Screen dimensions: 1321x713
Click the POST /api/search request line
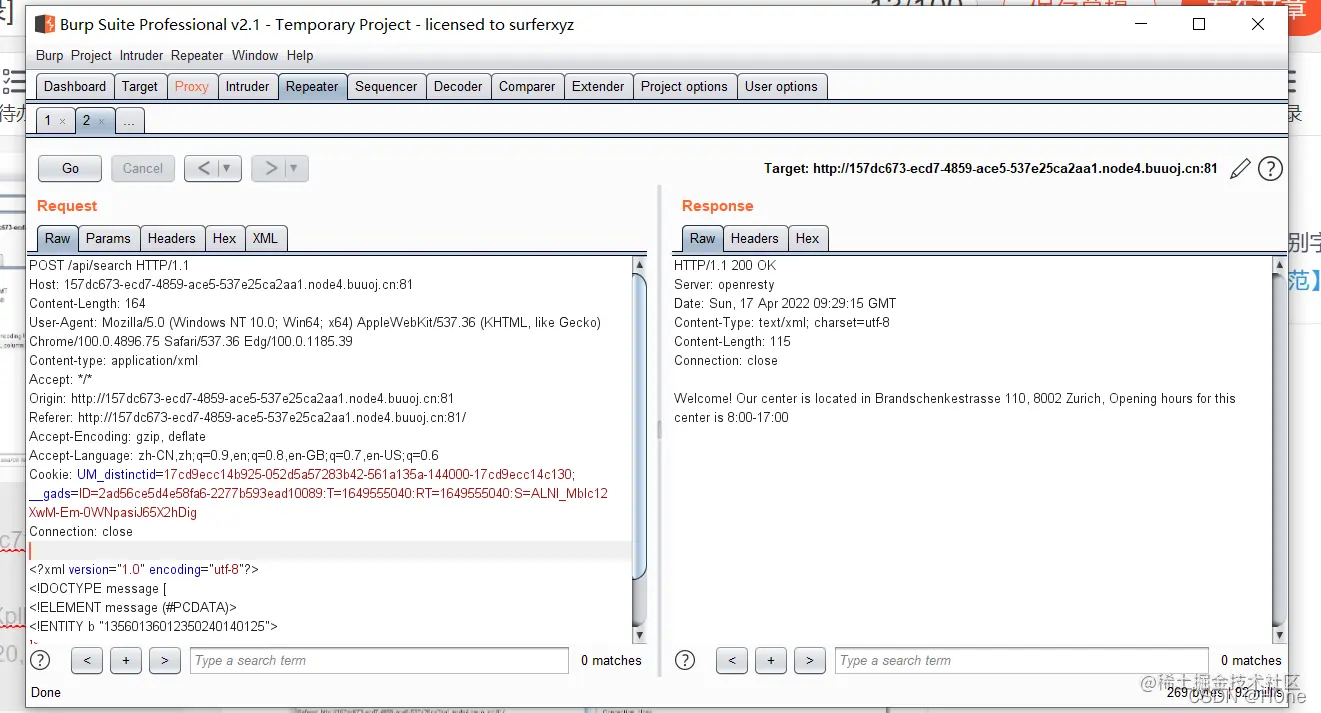pyautogui.click(x=109, y=266)
